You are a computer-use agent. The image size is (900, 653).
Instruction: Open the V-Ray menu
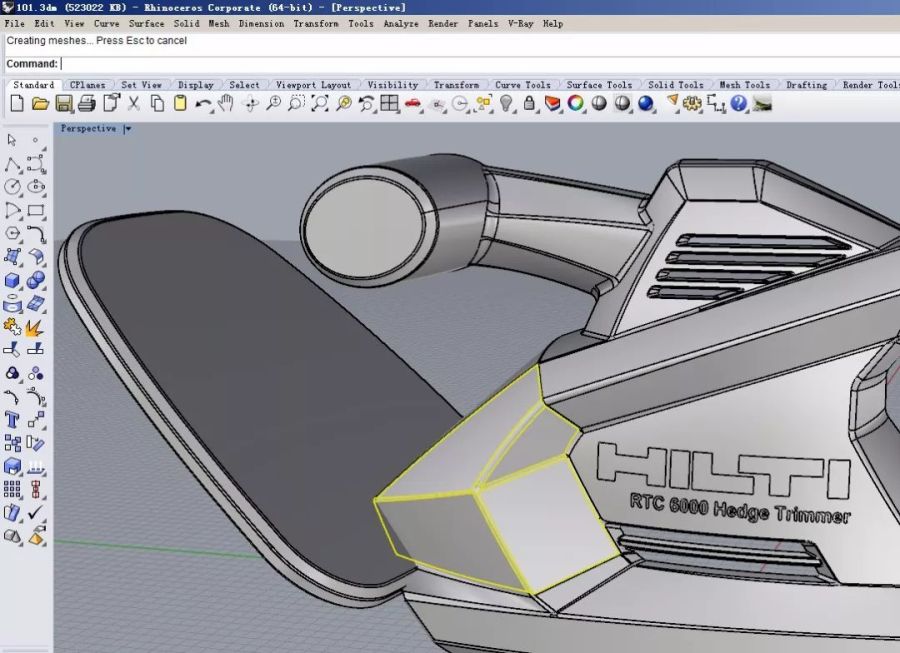click(520, 23)
